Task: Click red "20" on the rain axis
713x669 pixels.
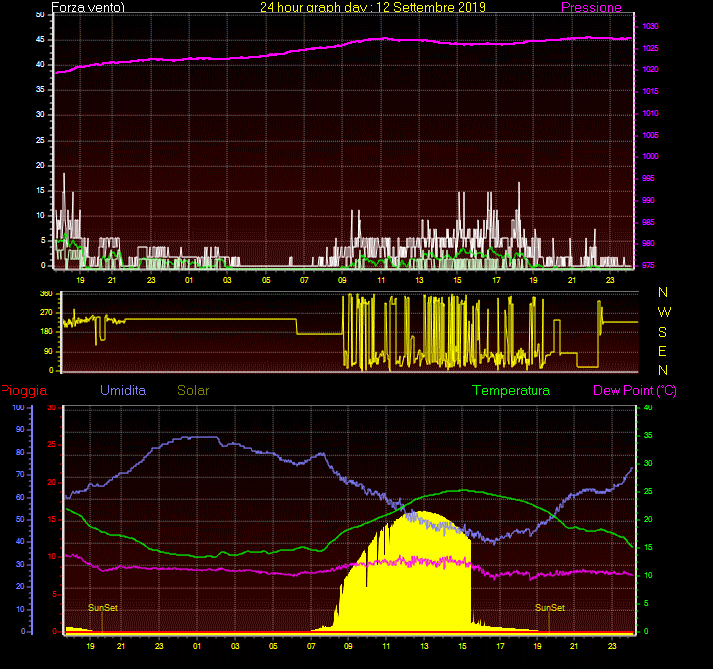Action: [x=52, y=483]
